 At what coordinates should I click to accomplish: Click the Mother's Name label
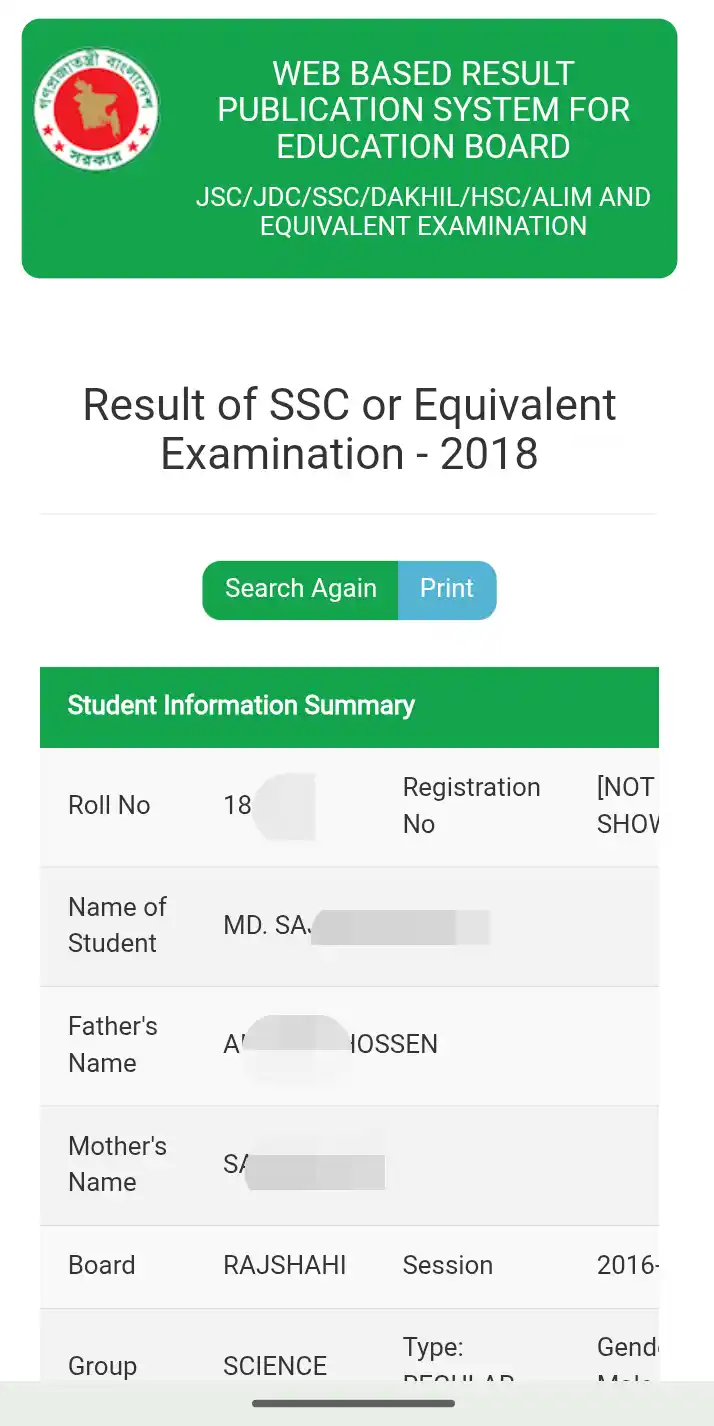[117, 1164]
